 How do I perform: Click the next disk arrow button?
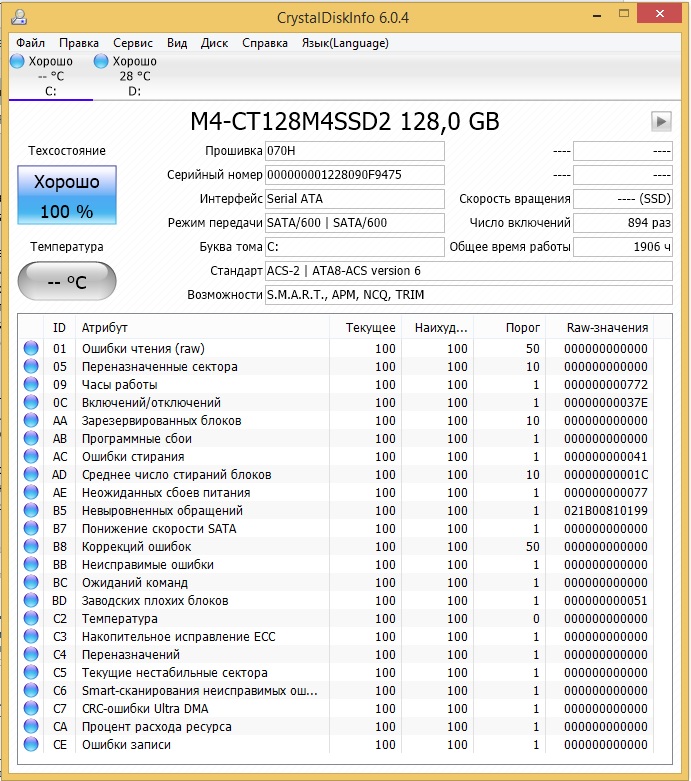click(x=661, y=121)
